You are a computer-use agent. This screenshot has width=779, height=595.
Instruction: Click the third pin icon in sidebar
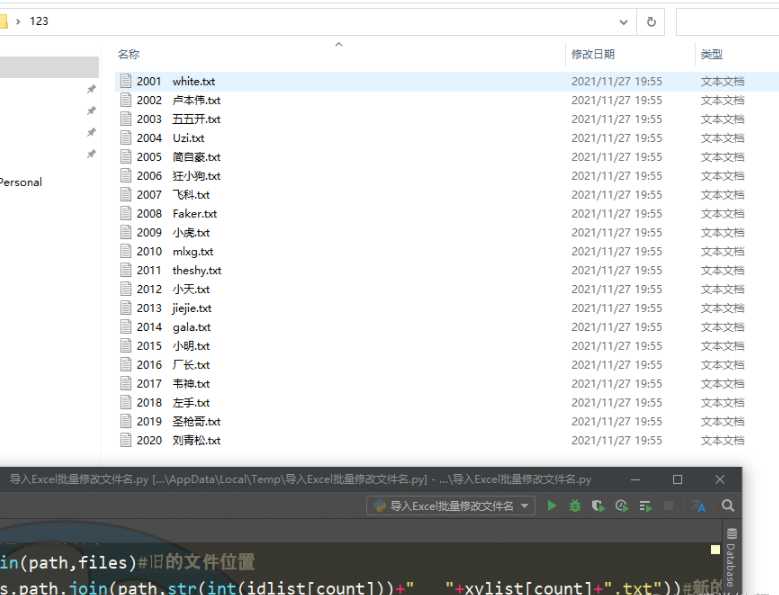[x=91, y=132]
